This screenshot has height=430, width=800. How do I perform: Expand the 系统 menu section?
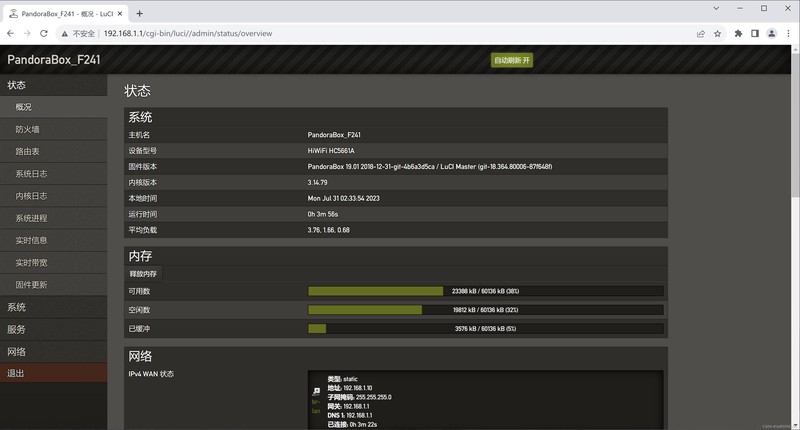click(x=54, y=307)
